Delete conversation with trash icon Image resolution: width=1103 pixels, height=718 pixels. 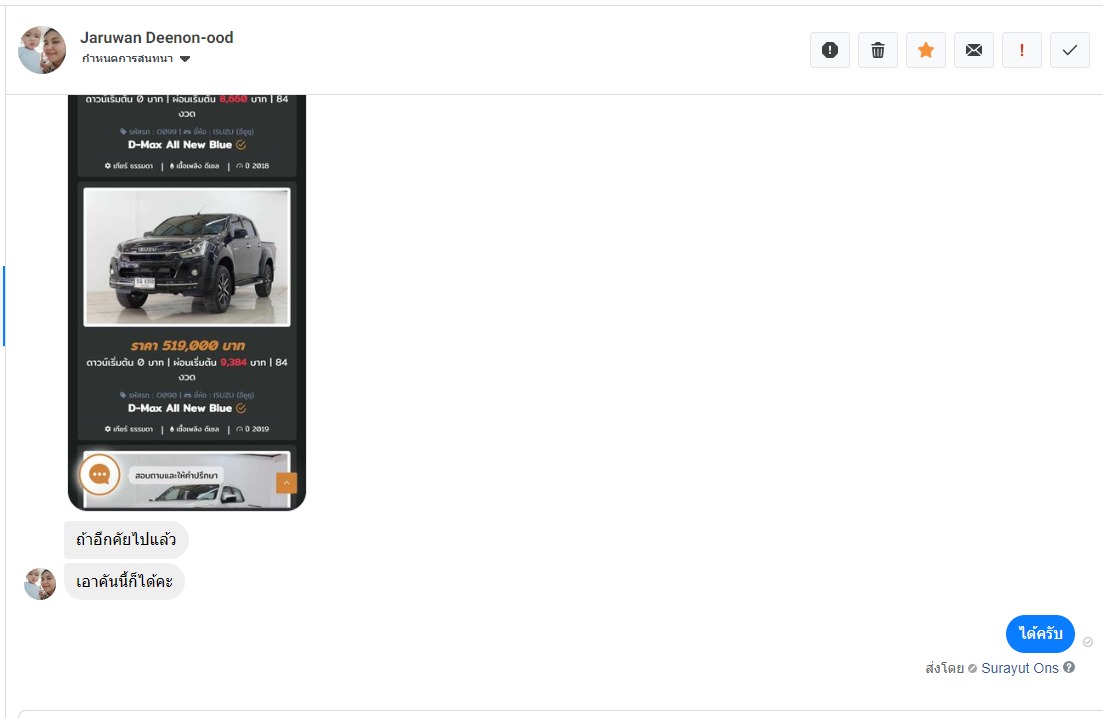(x=878, y=50)
